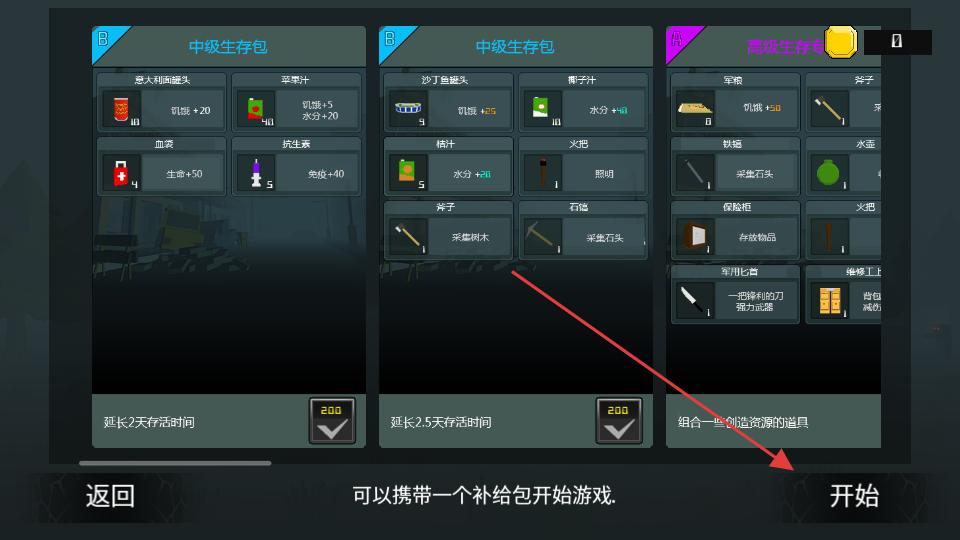Click the 石镐 pickaxe icon
Screen dimensions: 960x540
click(x=539, y=236)
